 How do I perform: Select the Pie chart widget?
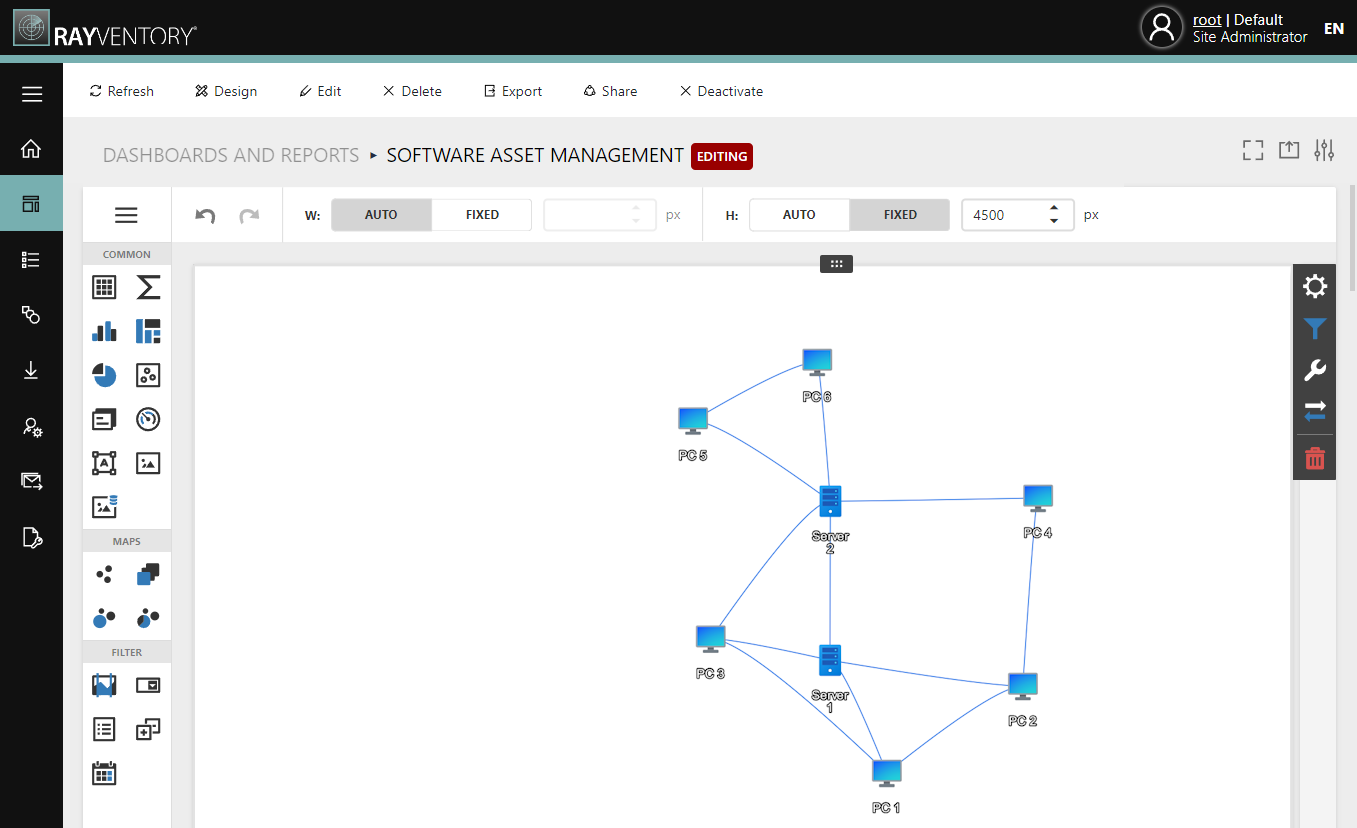104,375
